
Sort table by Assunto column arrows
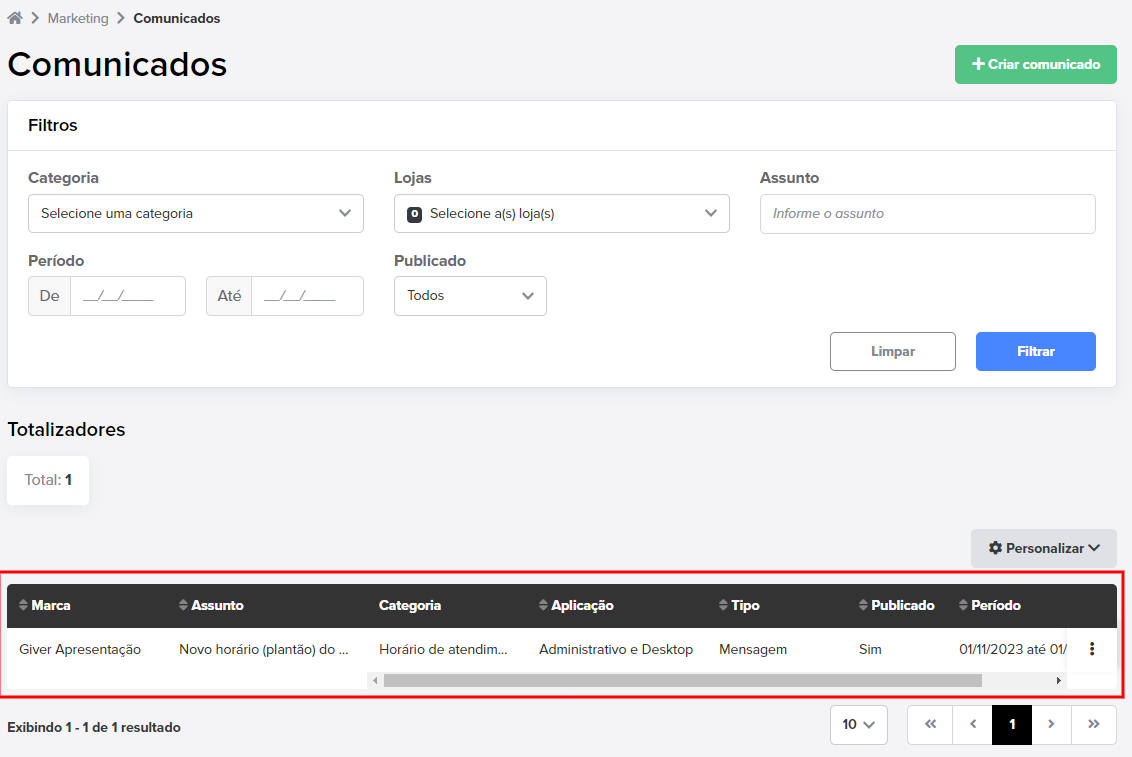coord(183,605)
